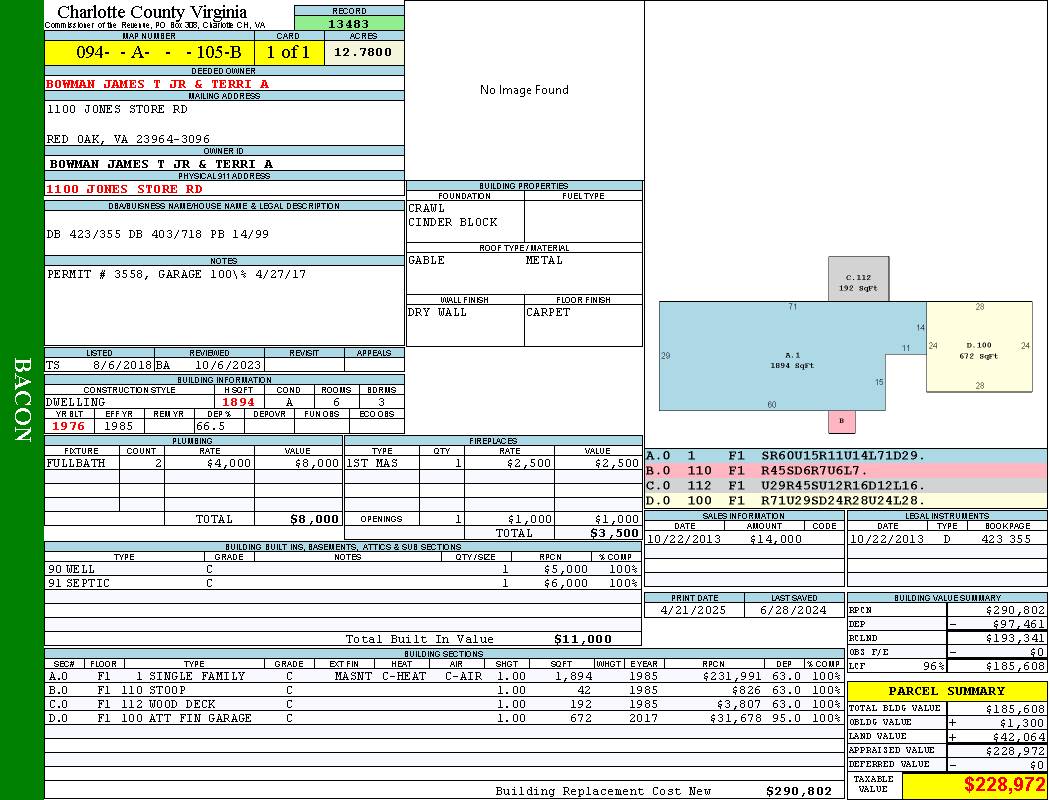Viewport: 1050px width, 800px height.
Task: Click the 100 ATT FIN GARAGE row
Action: coord(444,718)
